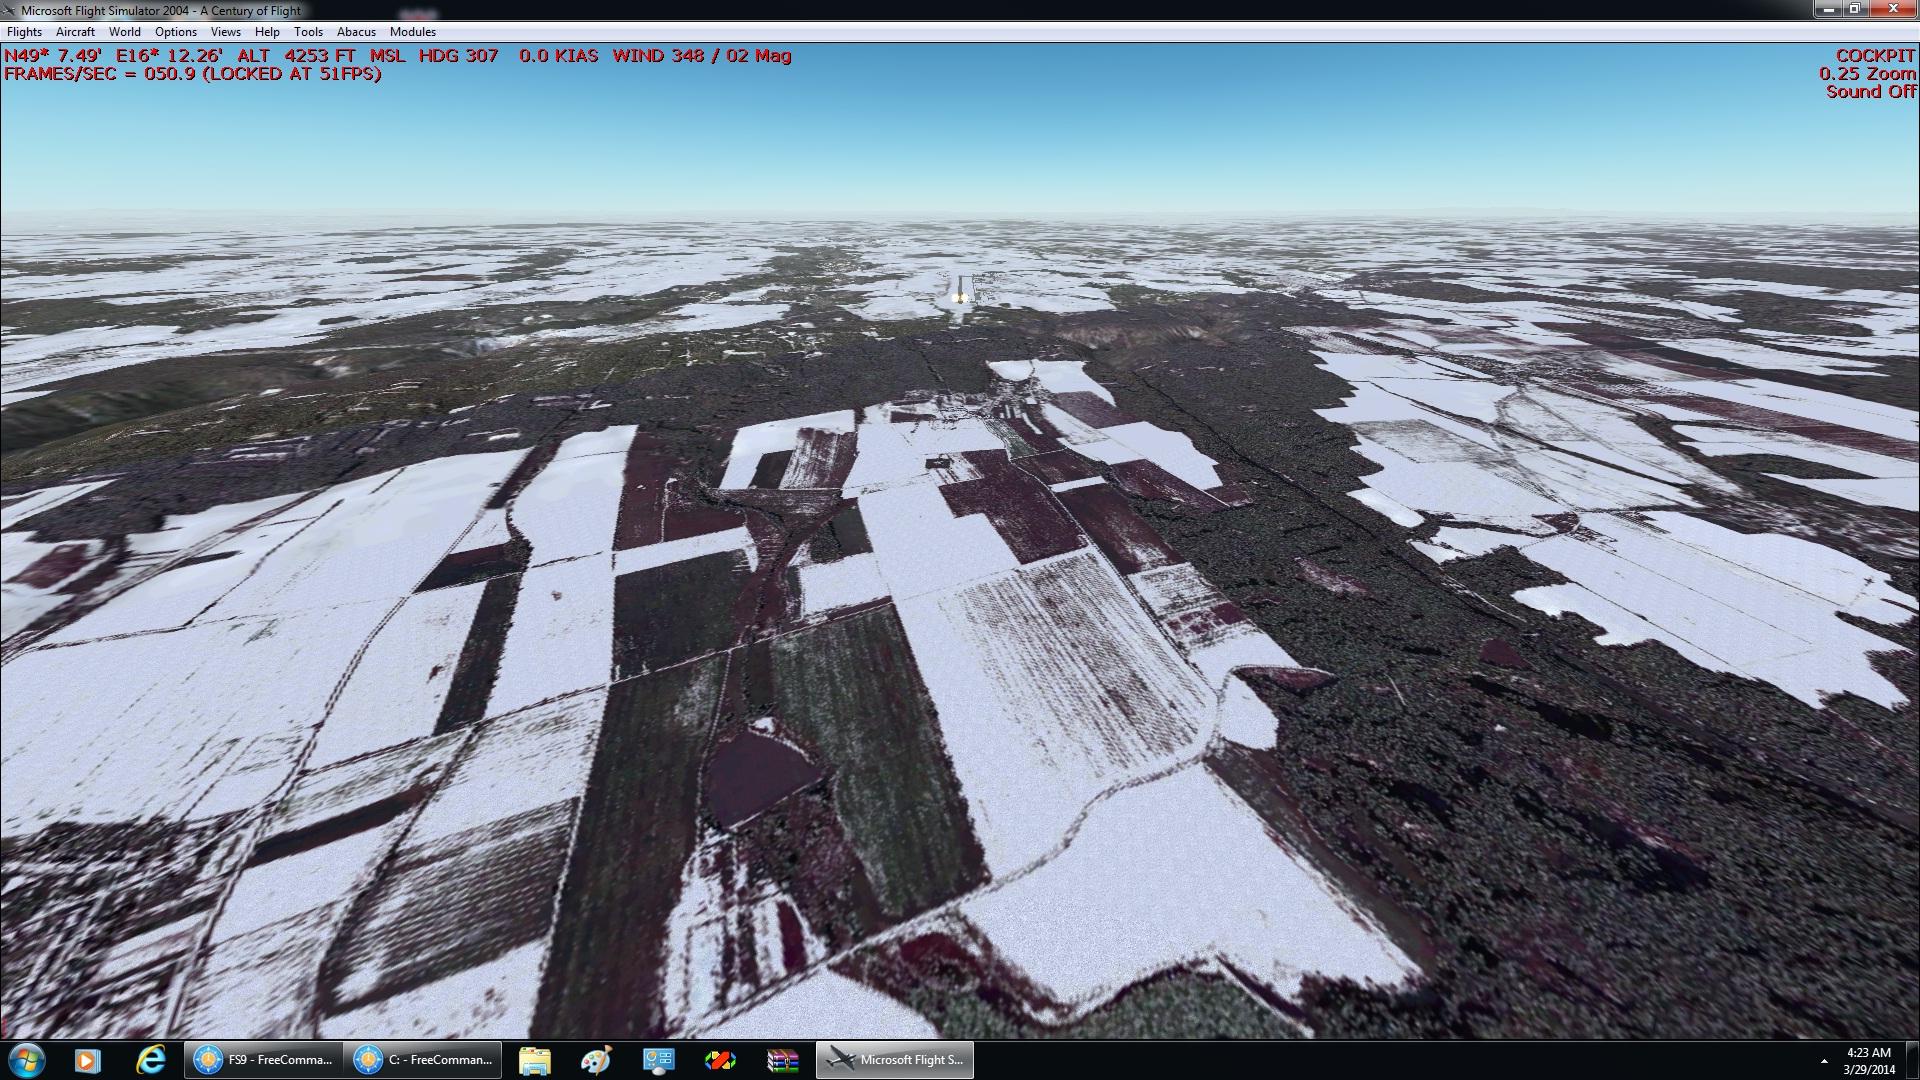The image size is (1920, 1080).
Task: Open the Help menu
Action: [x=267, y=32]
